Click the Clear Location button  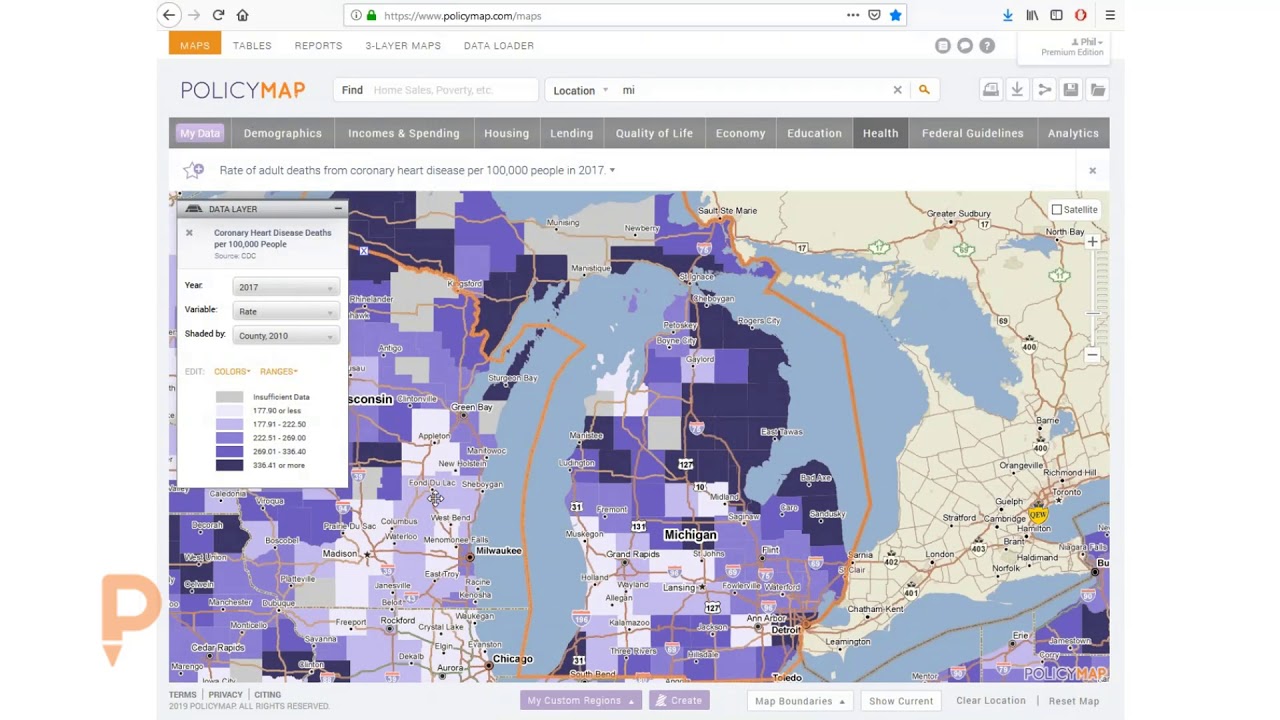tap(991, 701)
